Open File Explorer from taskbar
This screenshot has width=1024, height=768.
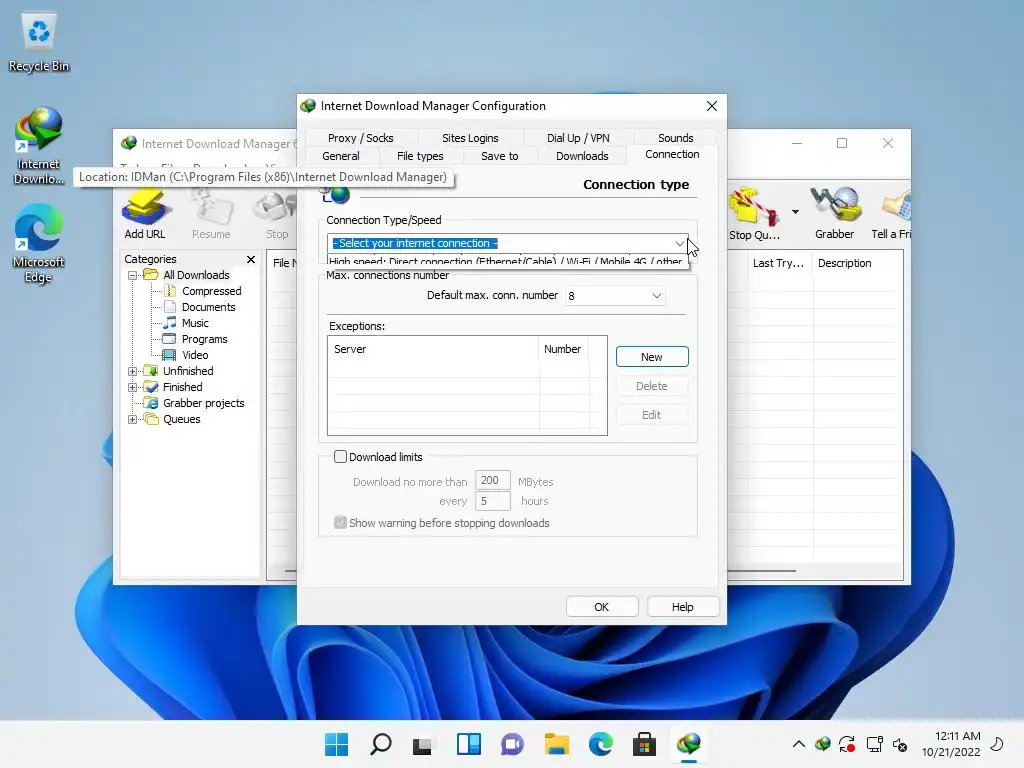556,744
